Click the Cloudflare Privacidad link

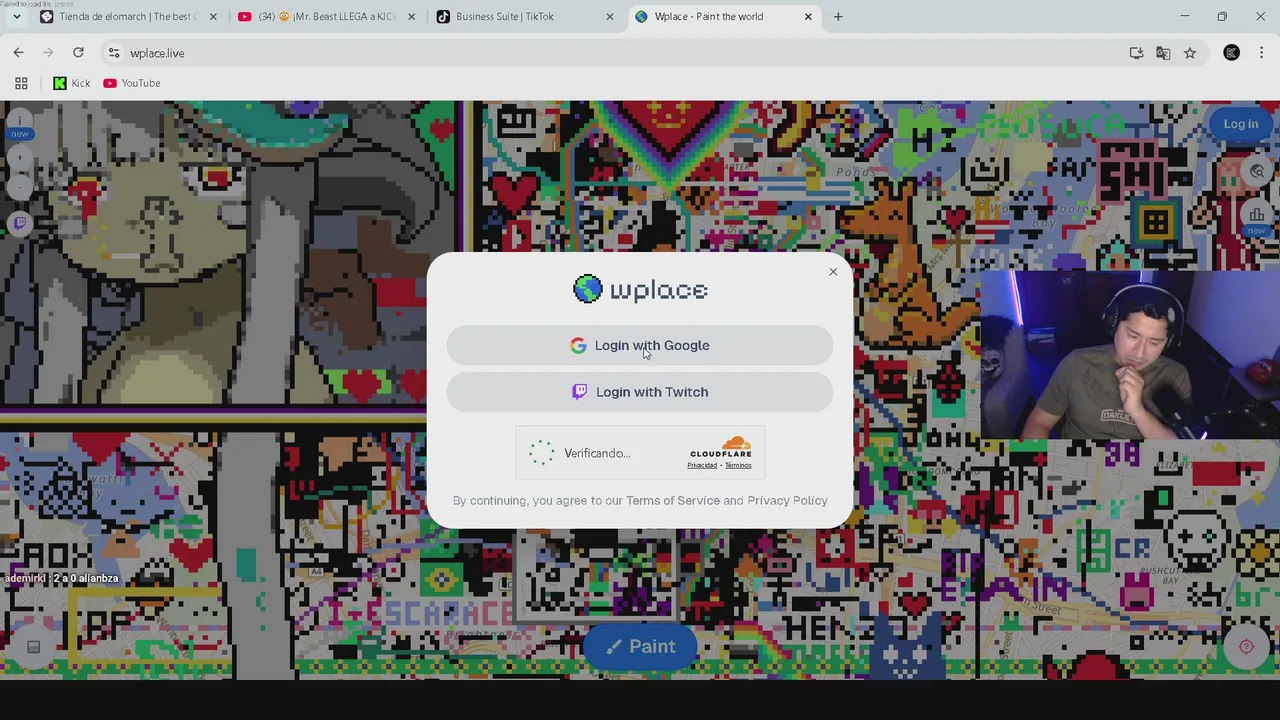(702, 465)
